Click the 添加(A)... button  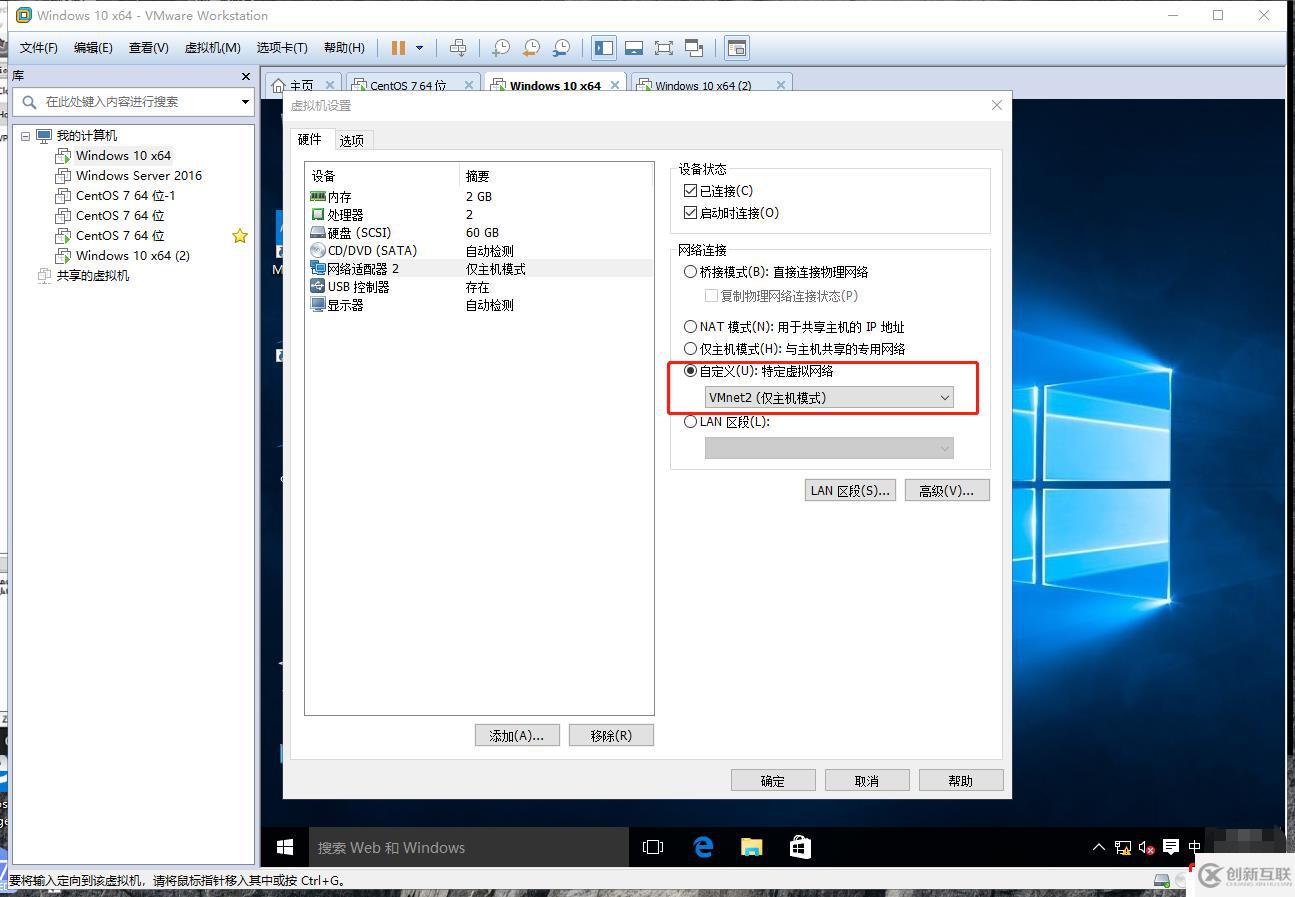(517, 735)
